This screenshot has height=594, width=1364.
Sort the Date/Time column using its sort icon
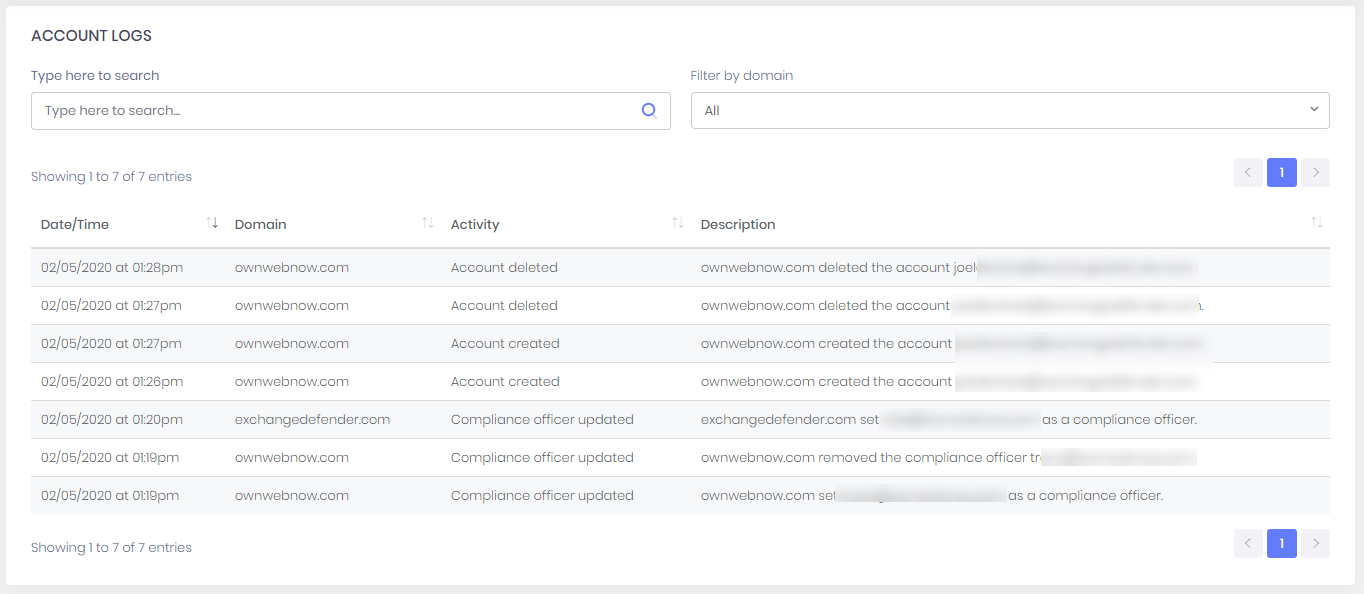coord(213,223)
